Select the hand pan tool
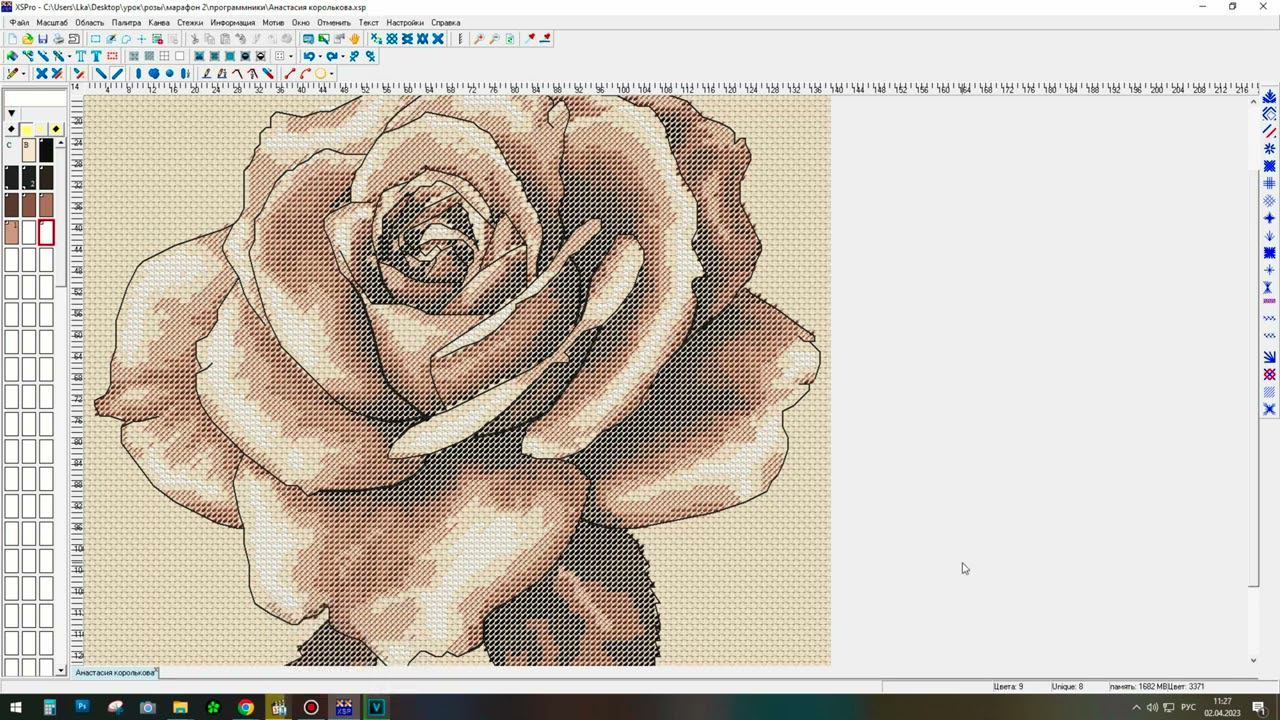This screenshot has height=720, width=1280. [x=354, y=39]
